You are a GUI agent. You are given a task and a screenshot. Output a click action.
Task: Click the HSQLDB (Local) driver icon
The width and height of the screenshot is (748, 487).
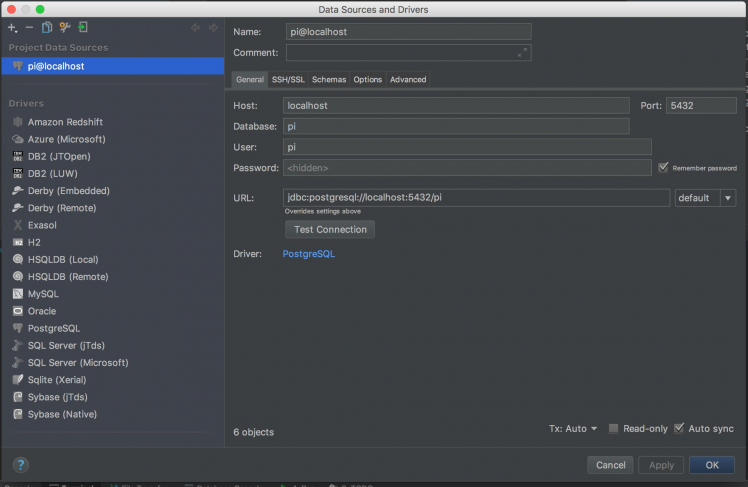click(18, 259)
